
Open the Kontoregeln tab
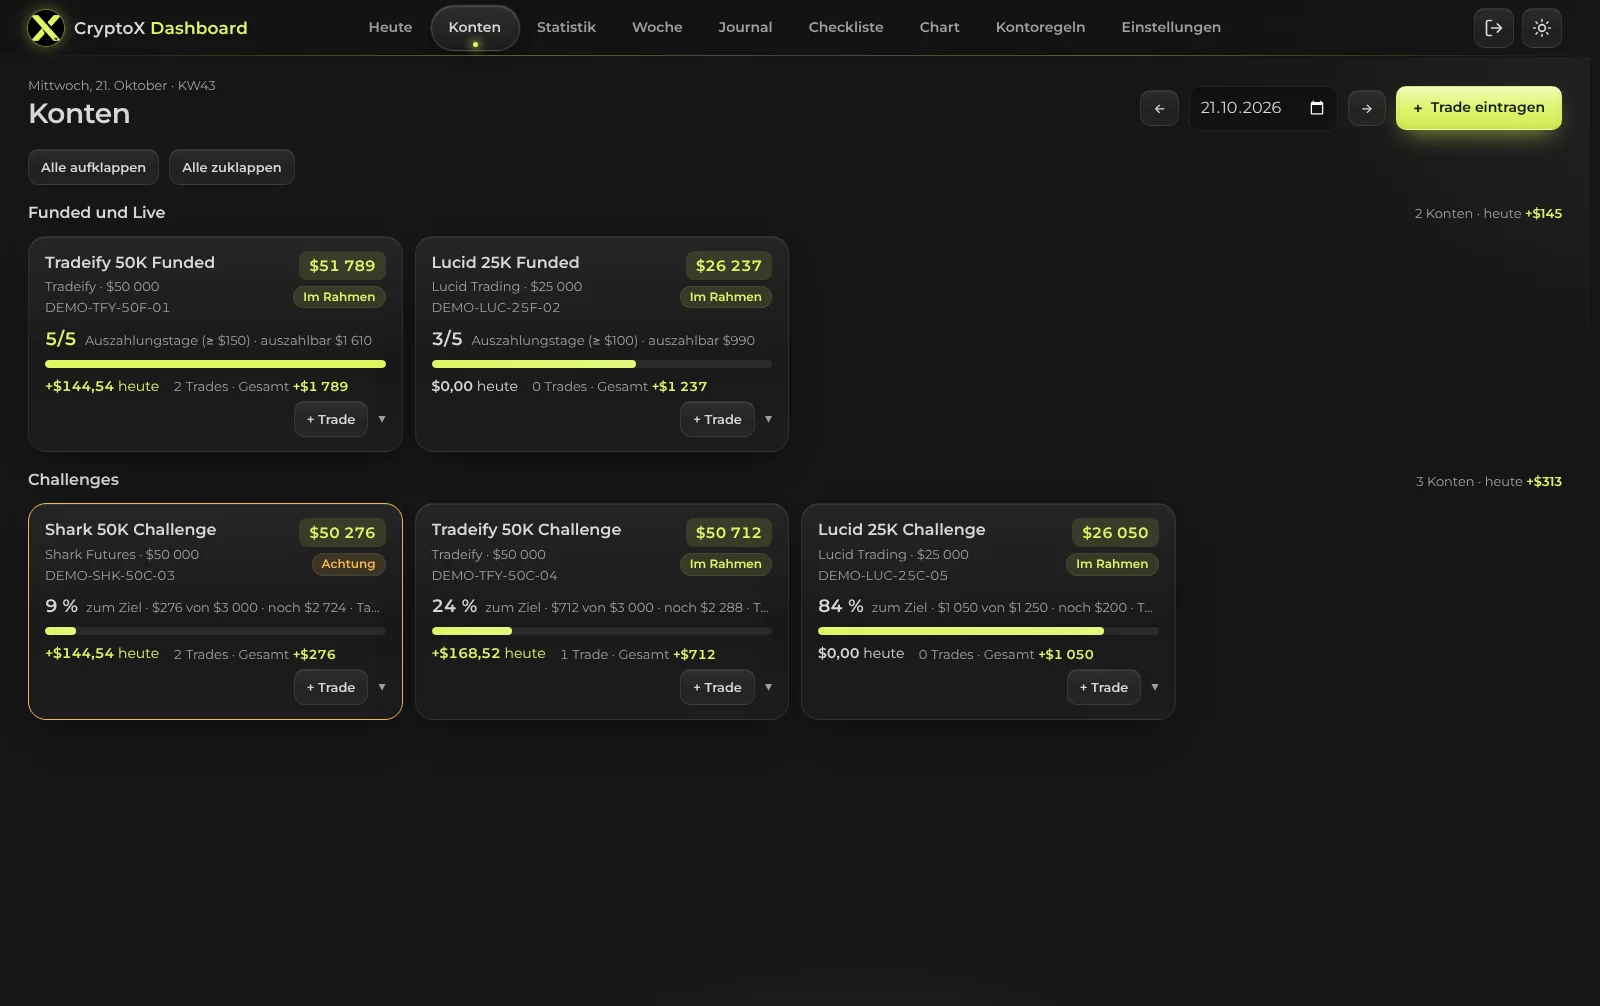(x=1040, y=27)
